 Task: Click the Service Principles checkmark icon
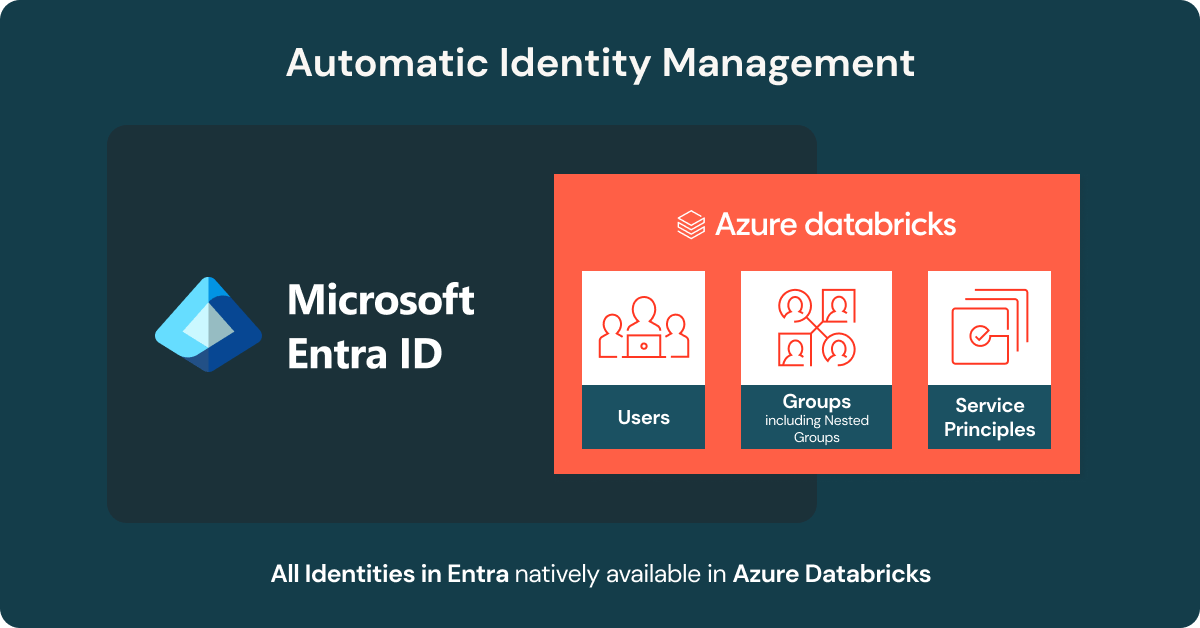coord(989,326)
